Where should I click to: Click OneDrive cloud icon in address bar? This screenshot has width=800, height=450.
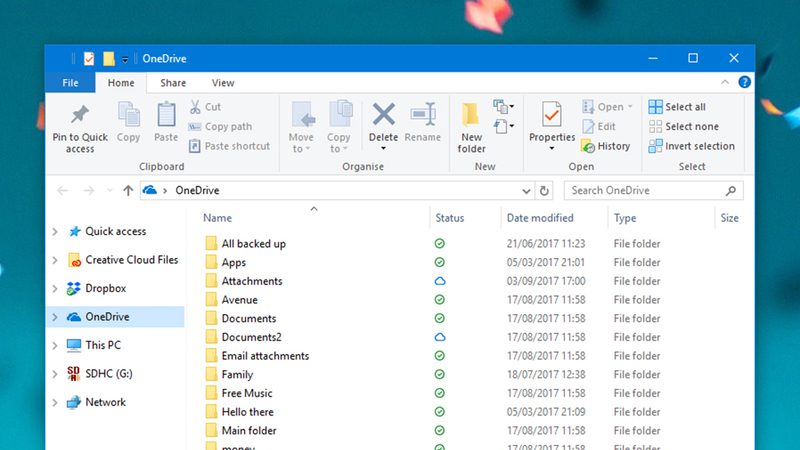pyautogui.click(x=149, y=190)
